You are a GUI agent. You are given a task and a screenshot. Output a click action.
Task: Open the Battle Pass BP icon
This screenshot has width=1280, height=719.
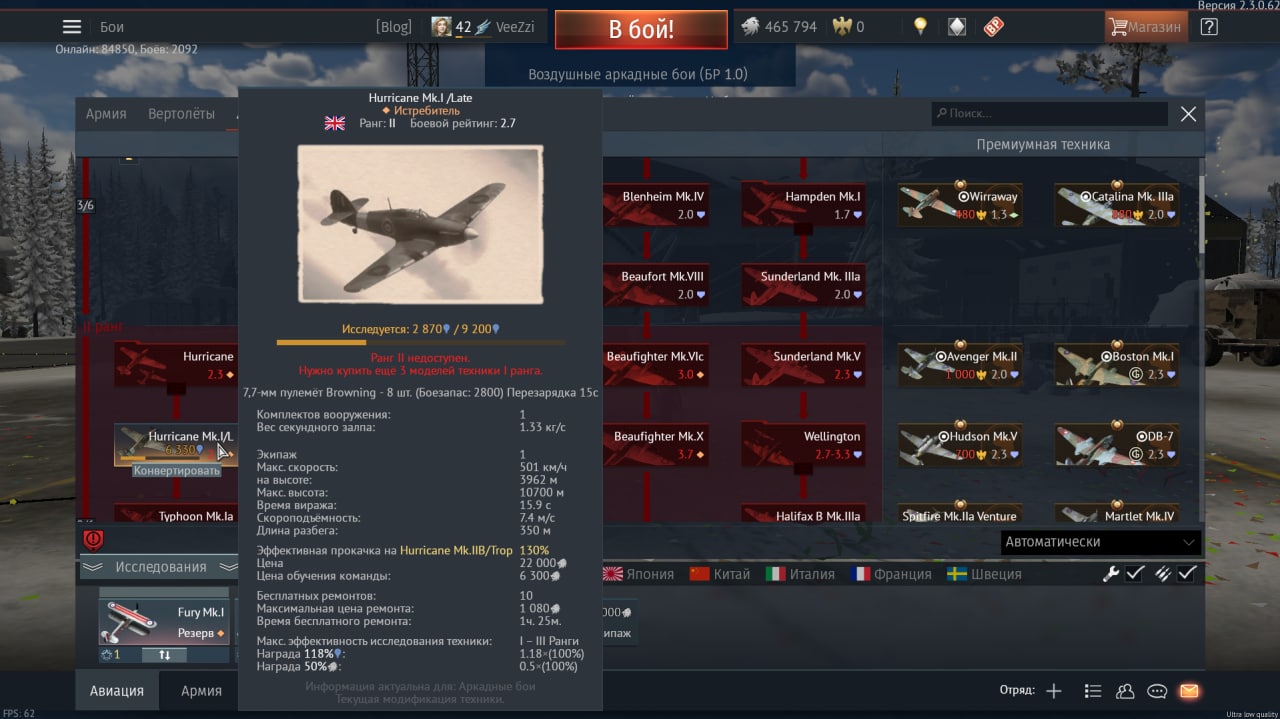point(993,27)
